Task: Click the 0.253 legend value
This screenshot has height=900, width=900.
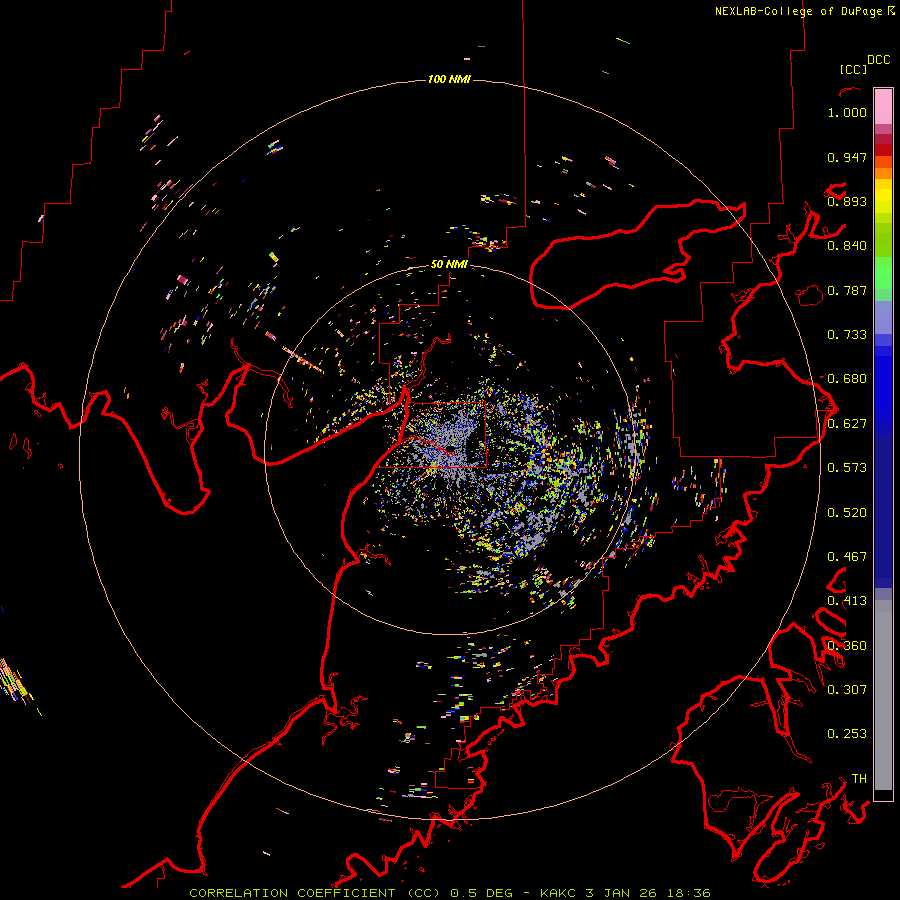Action: [847, 734]
